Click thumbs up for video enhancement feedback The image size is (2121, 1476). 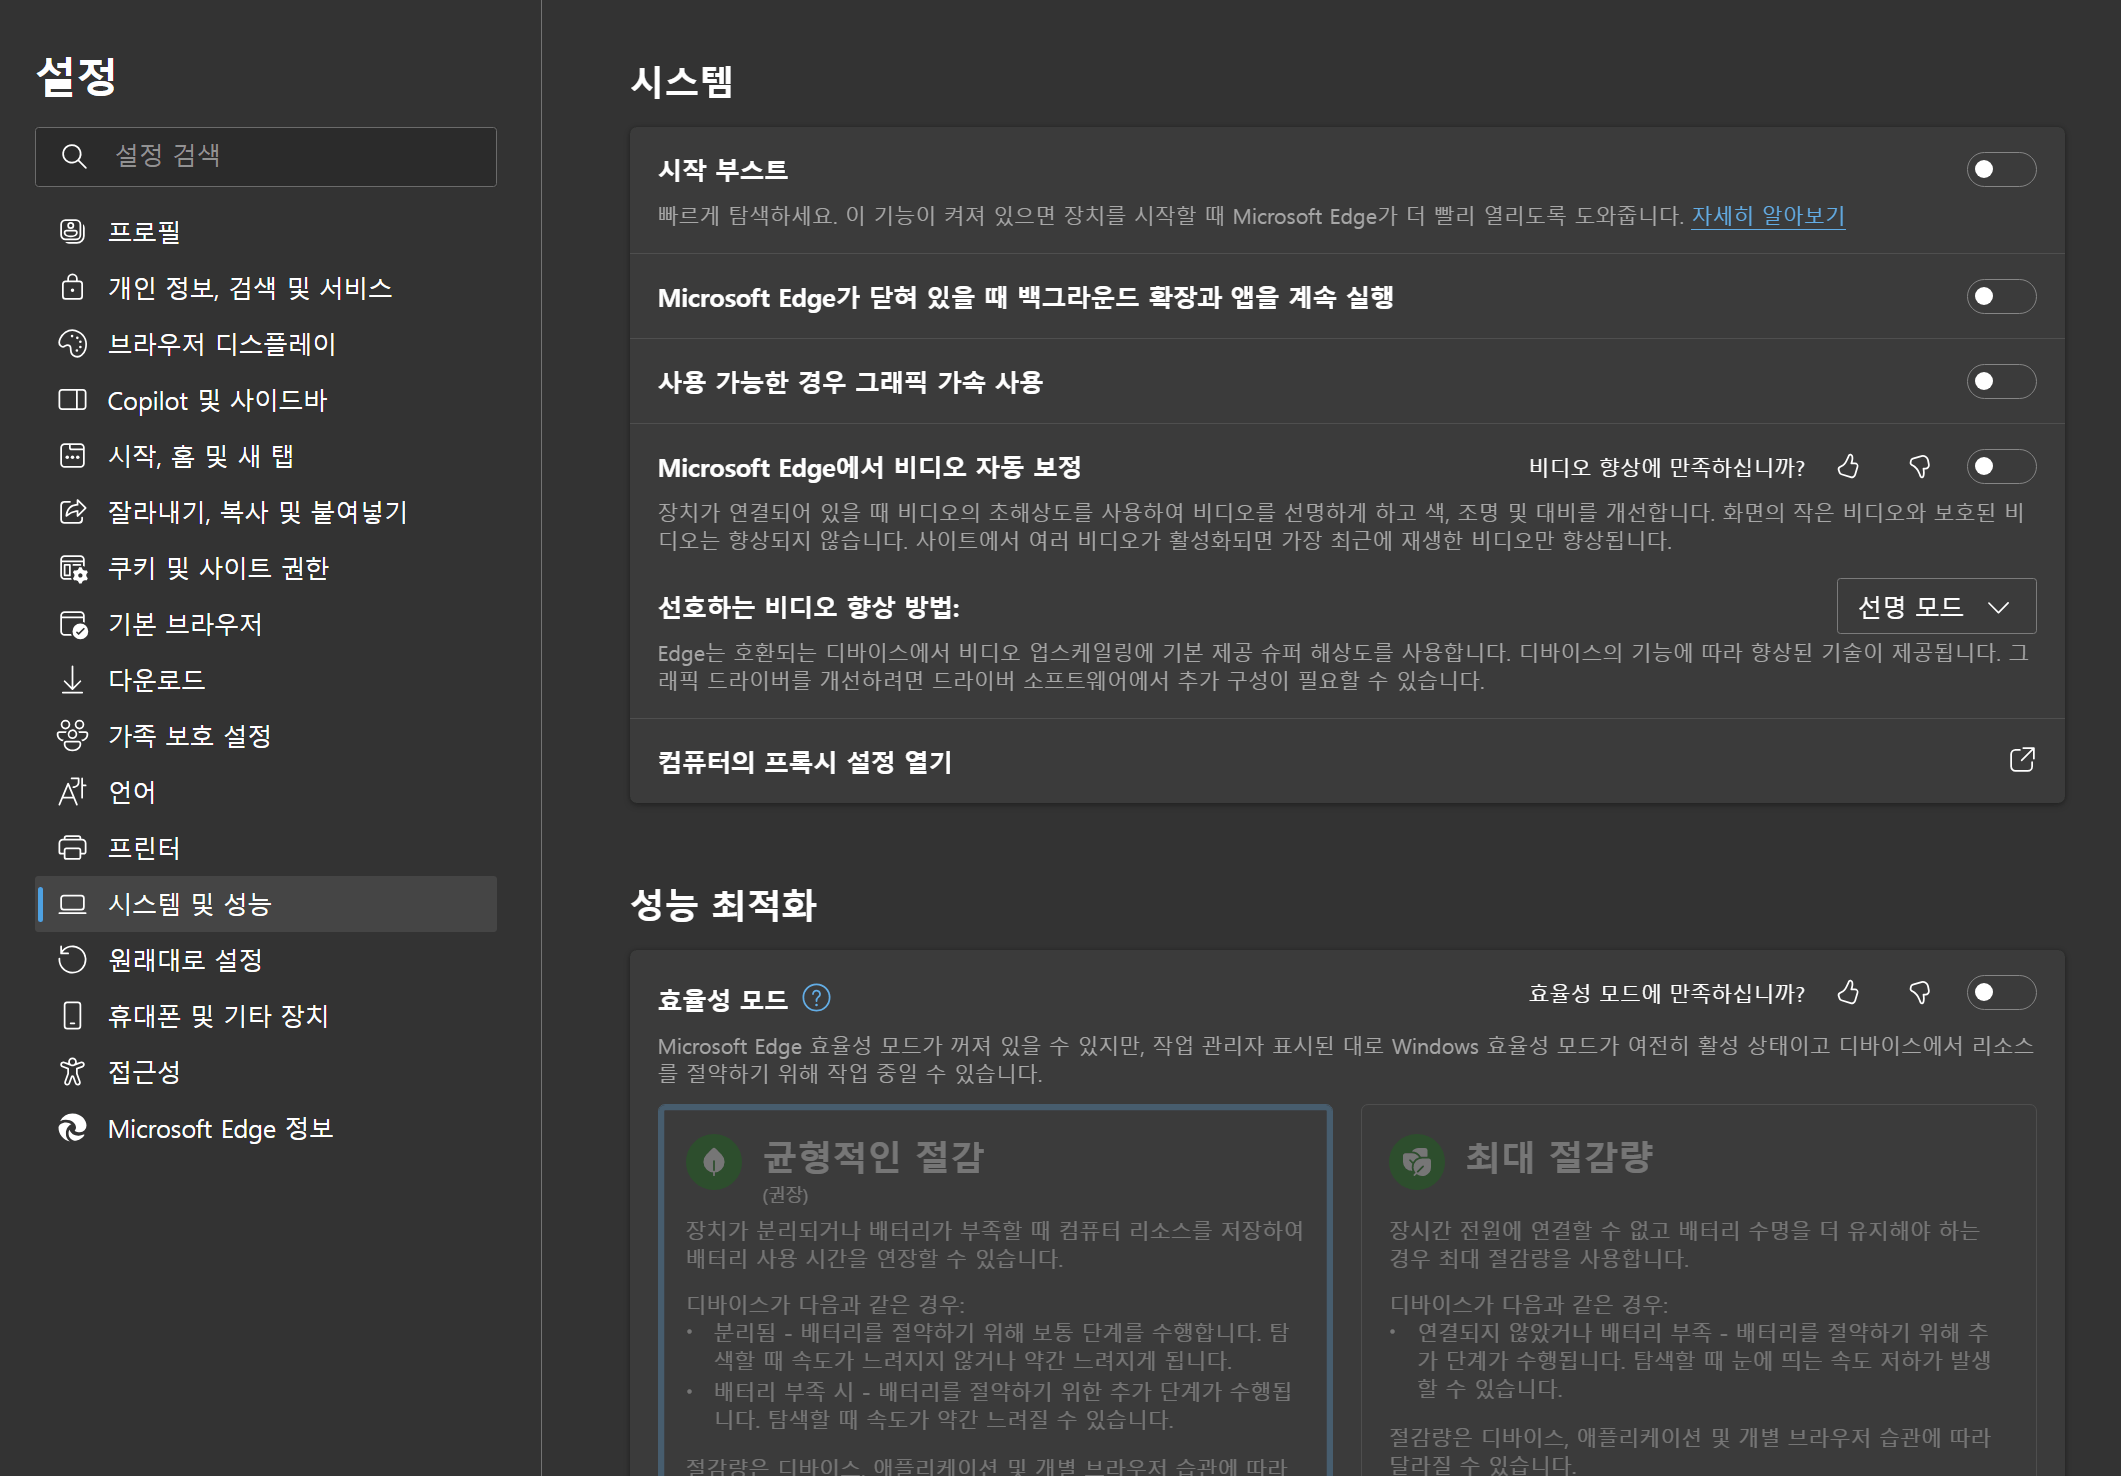[1848, 466]
